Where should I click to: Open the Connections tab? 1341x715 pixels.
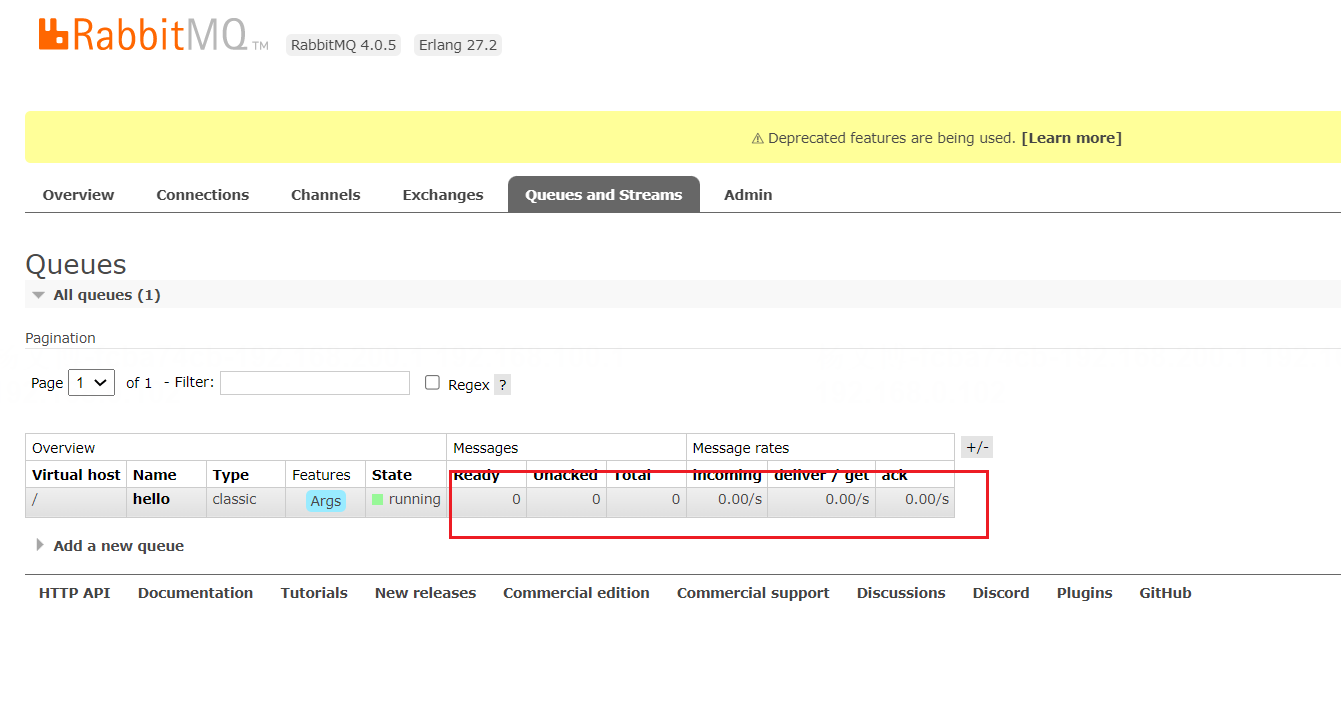click(202, 195)
